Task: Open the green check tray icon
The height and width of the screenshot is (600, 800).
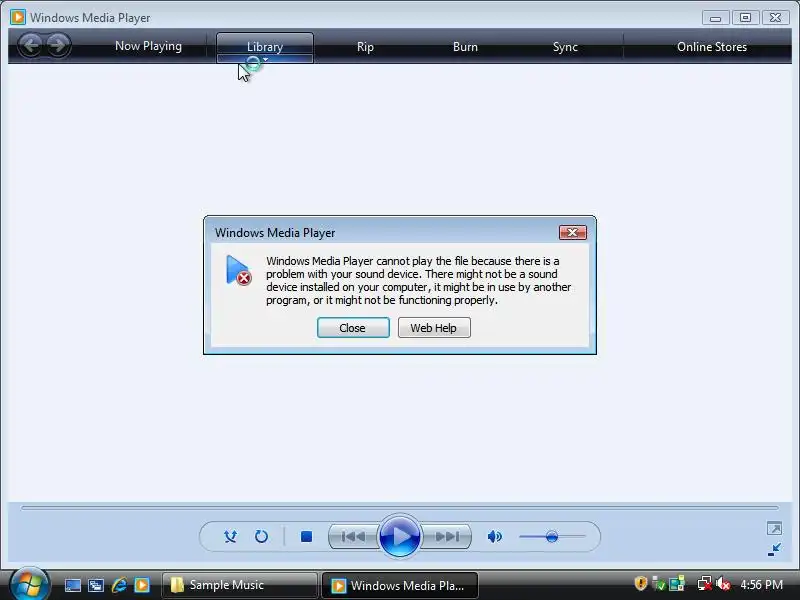Action: point(659,583)
